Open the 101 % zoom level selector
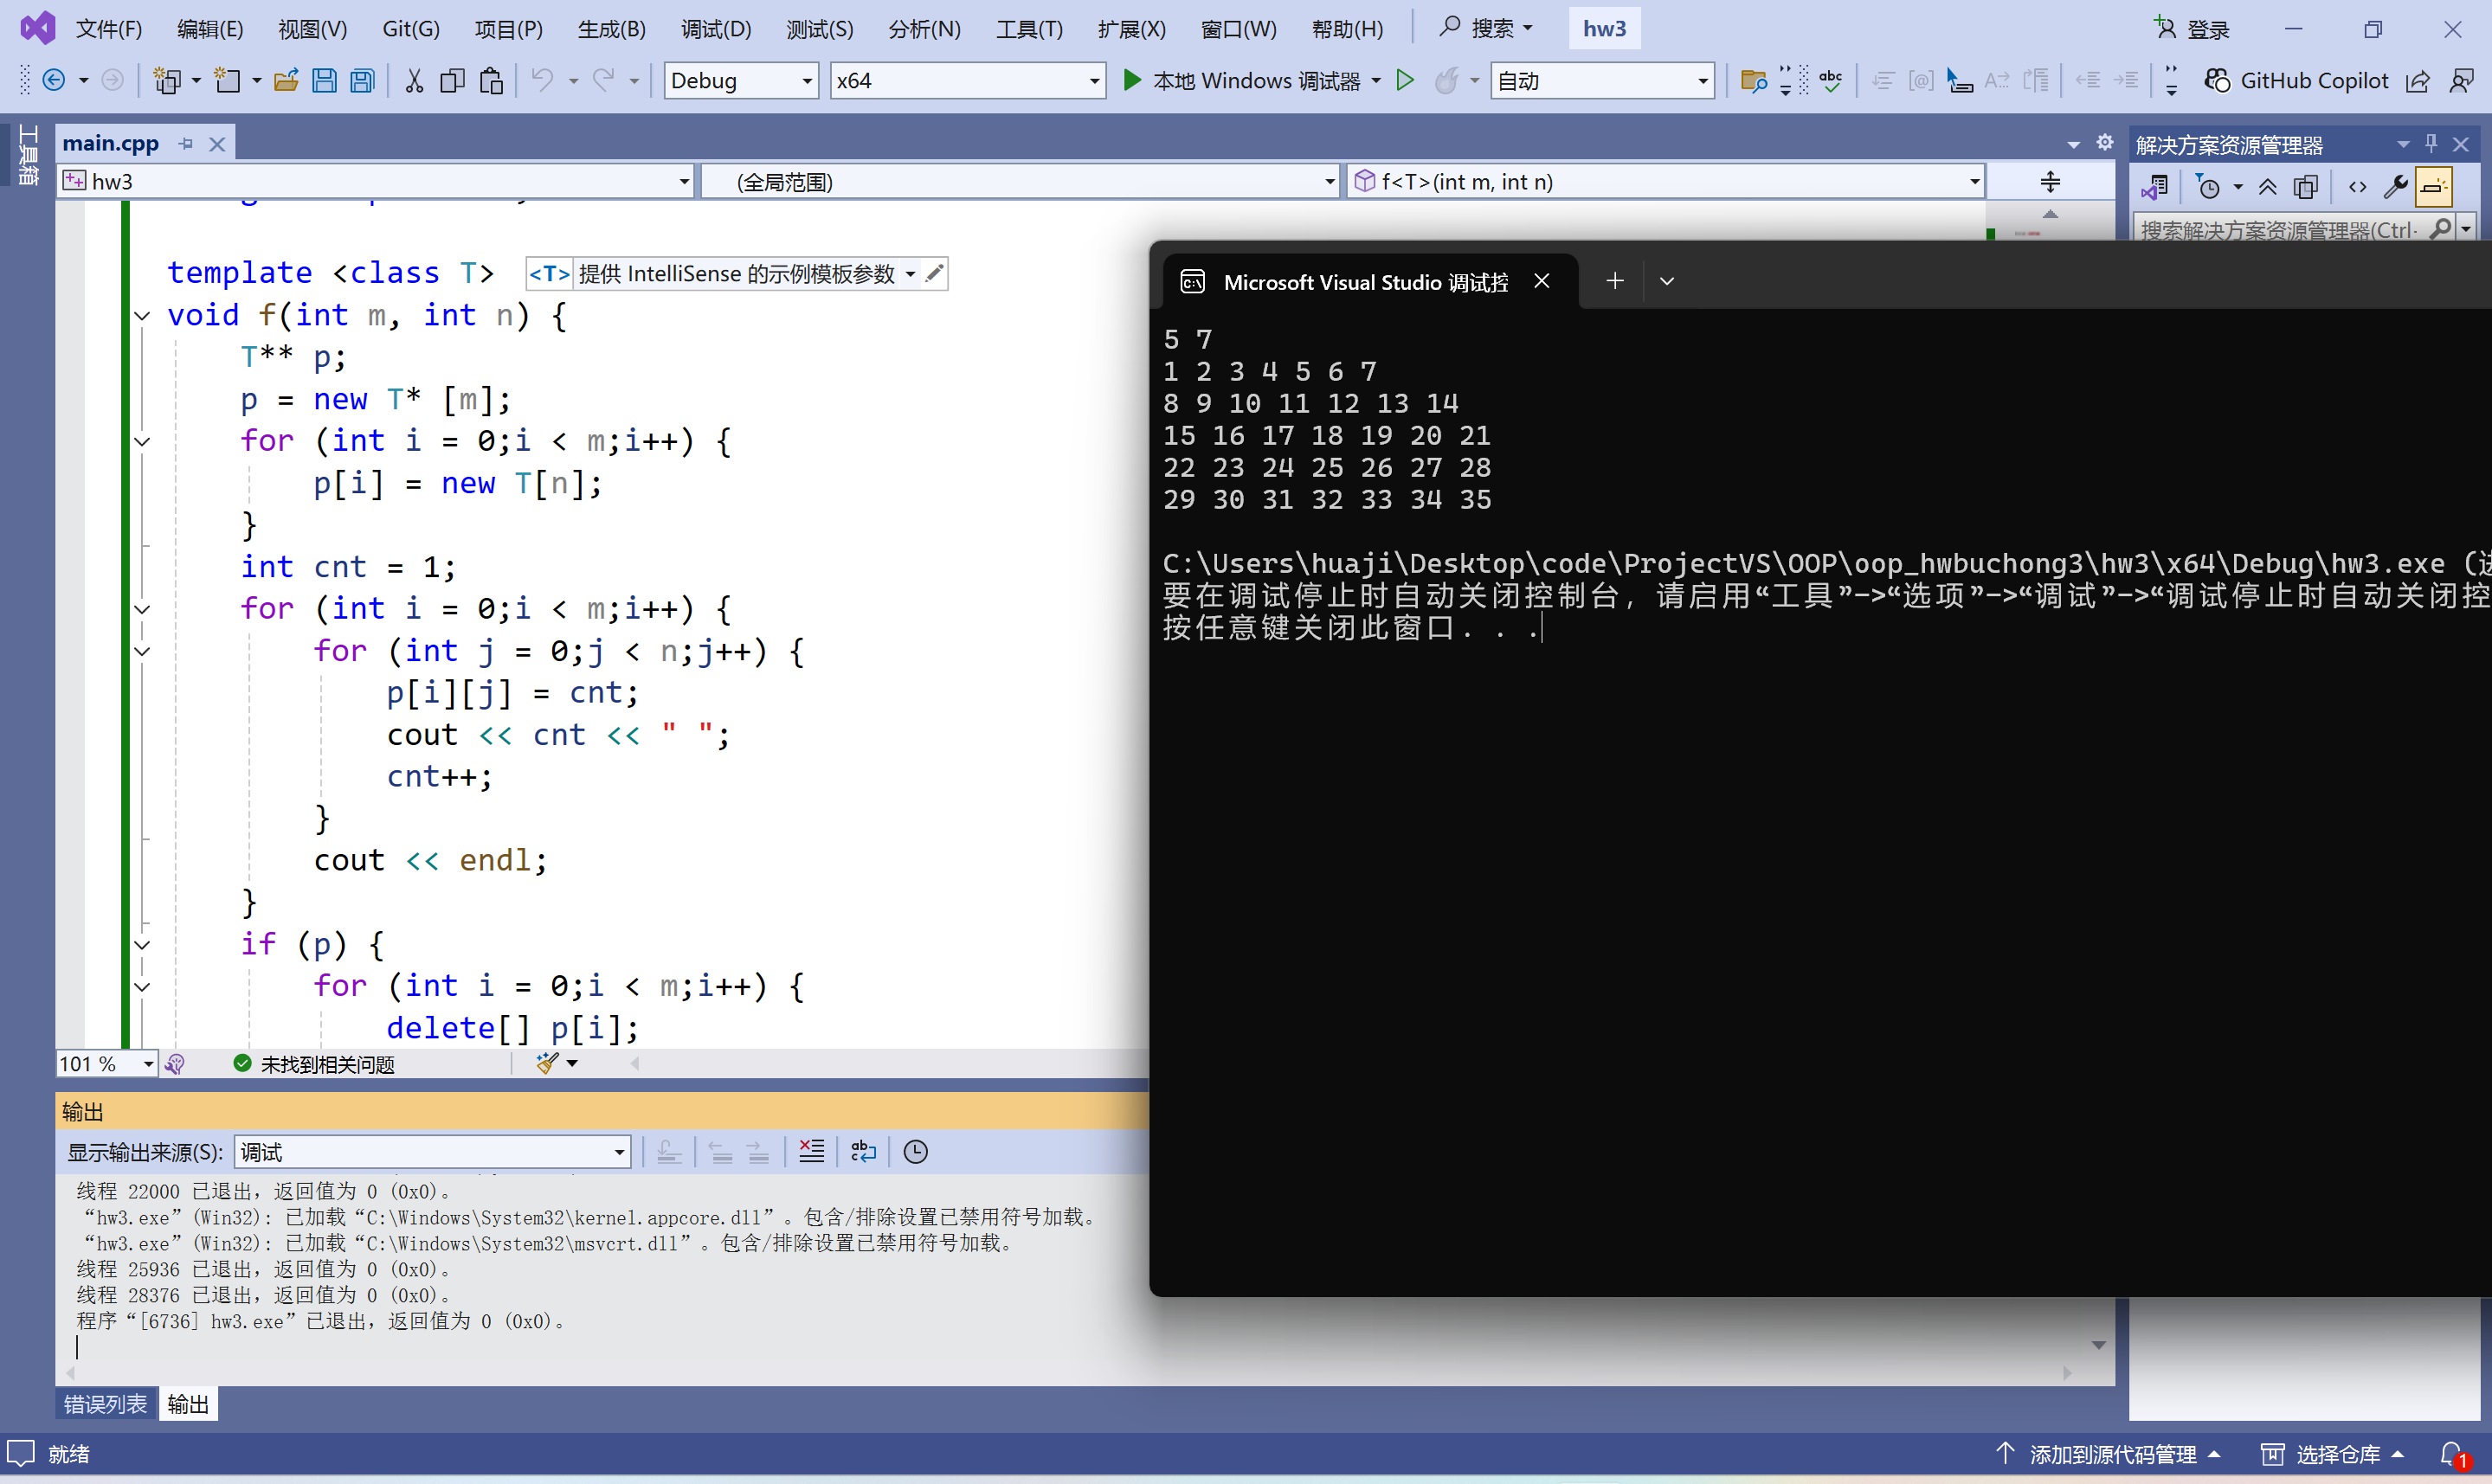 tap(148, 1064)
